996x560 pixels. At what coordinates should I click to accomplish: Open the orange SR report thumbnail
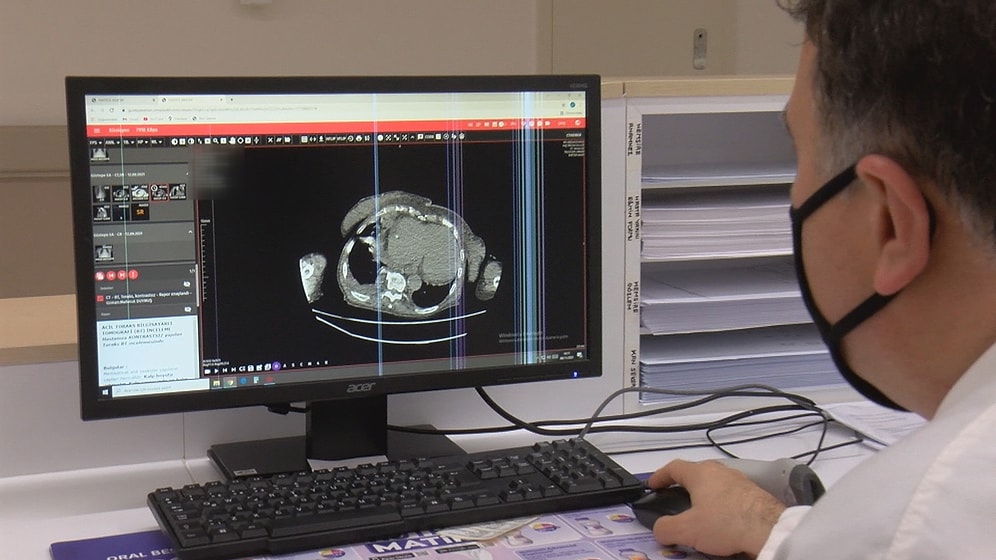[139, 212]
